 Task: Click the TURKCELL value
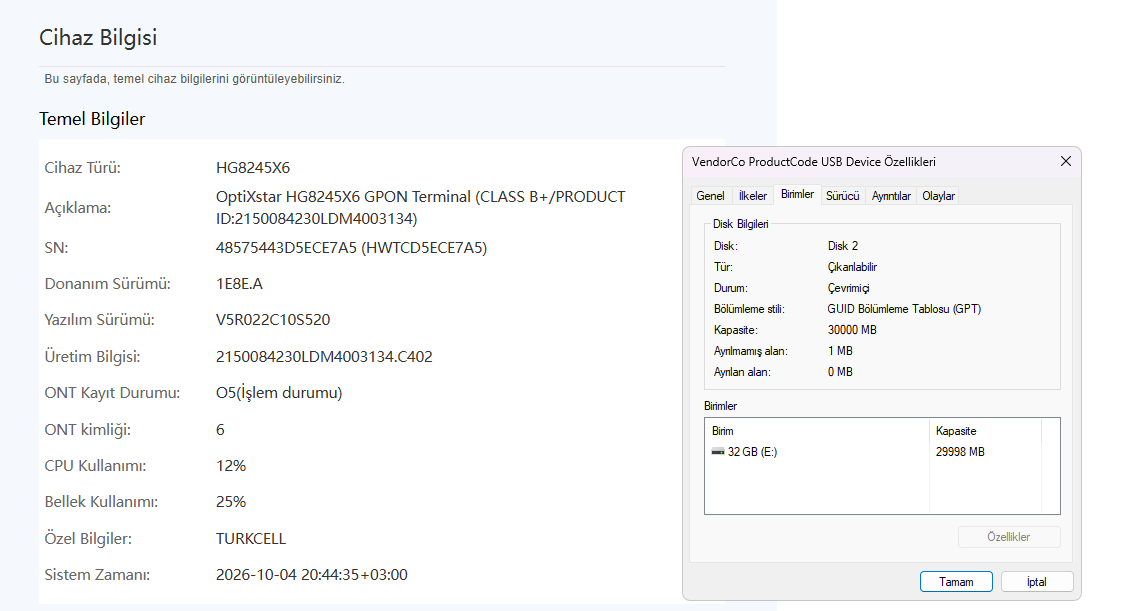click(x=250, y=539)
